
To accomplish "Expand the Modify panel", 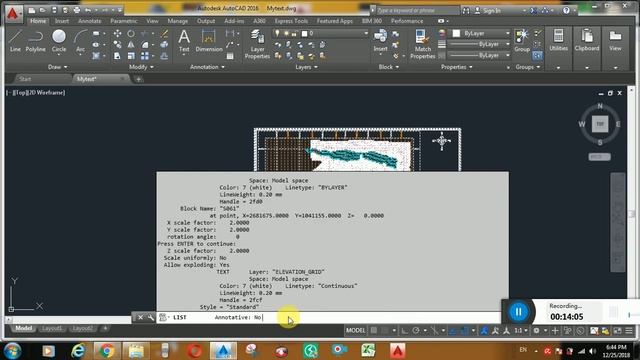I will coord(141,67).
